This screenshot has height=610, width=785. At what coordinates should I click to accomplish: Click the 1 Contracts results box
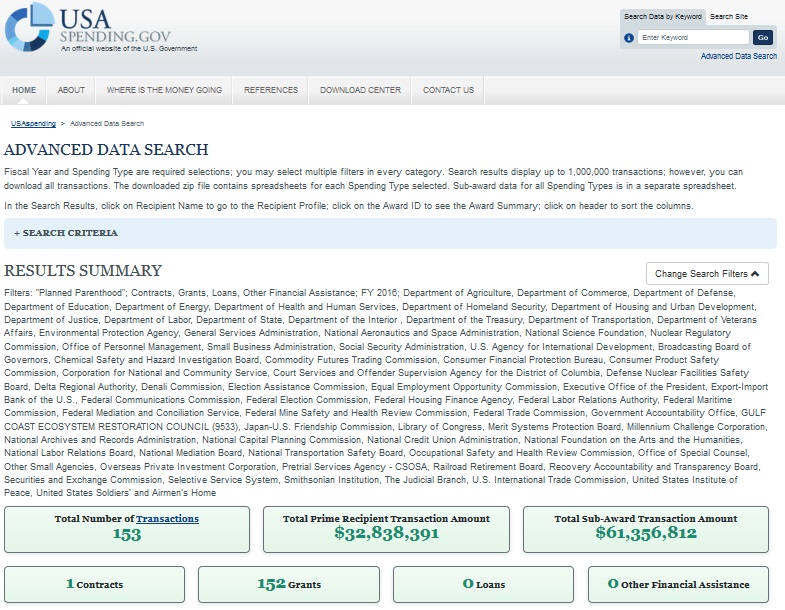(95, 584)
